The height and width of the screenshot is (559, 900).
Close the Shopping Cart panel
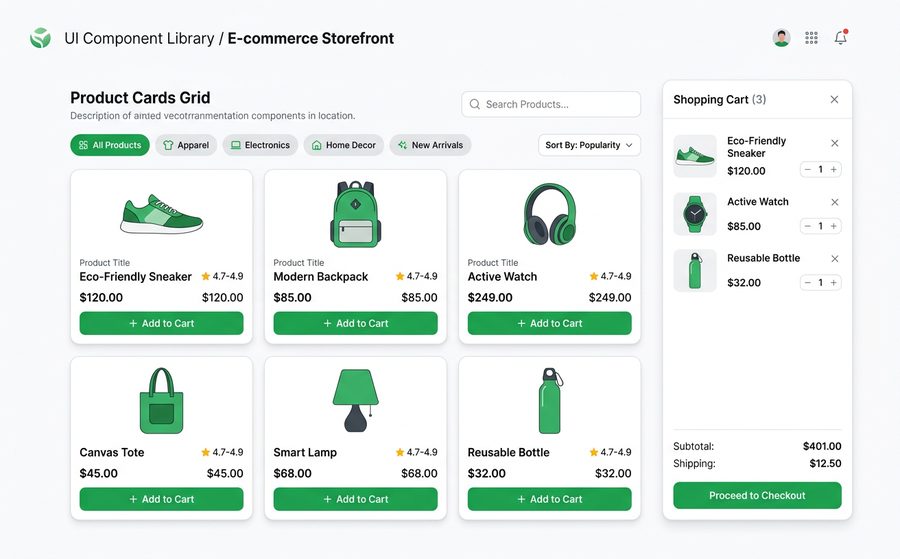click(x=835, y=99)
